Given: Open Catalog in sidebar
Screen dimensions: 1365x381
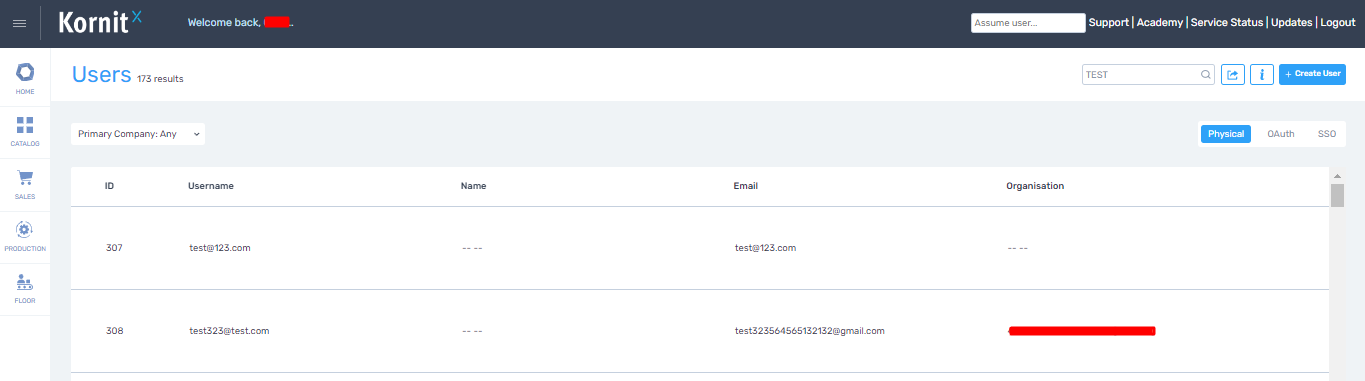Looking at the screenshot, I should point(25,131).
